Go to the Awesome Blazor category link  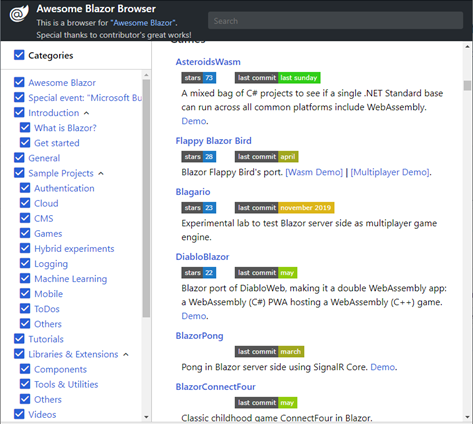coord(62,83)
